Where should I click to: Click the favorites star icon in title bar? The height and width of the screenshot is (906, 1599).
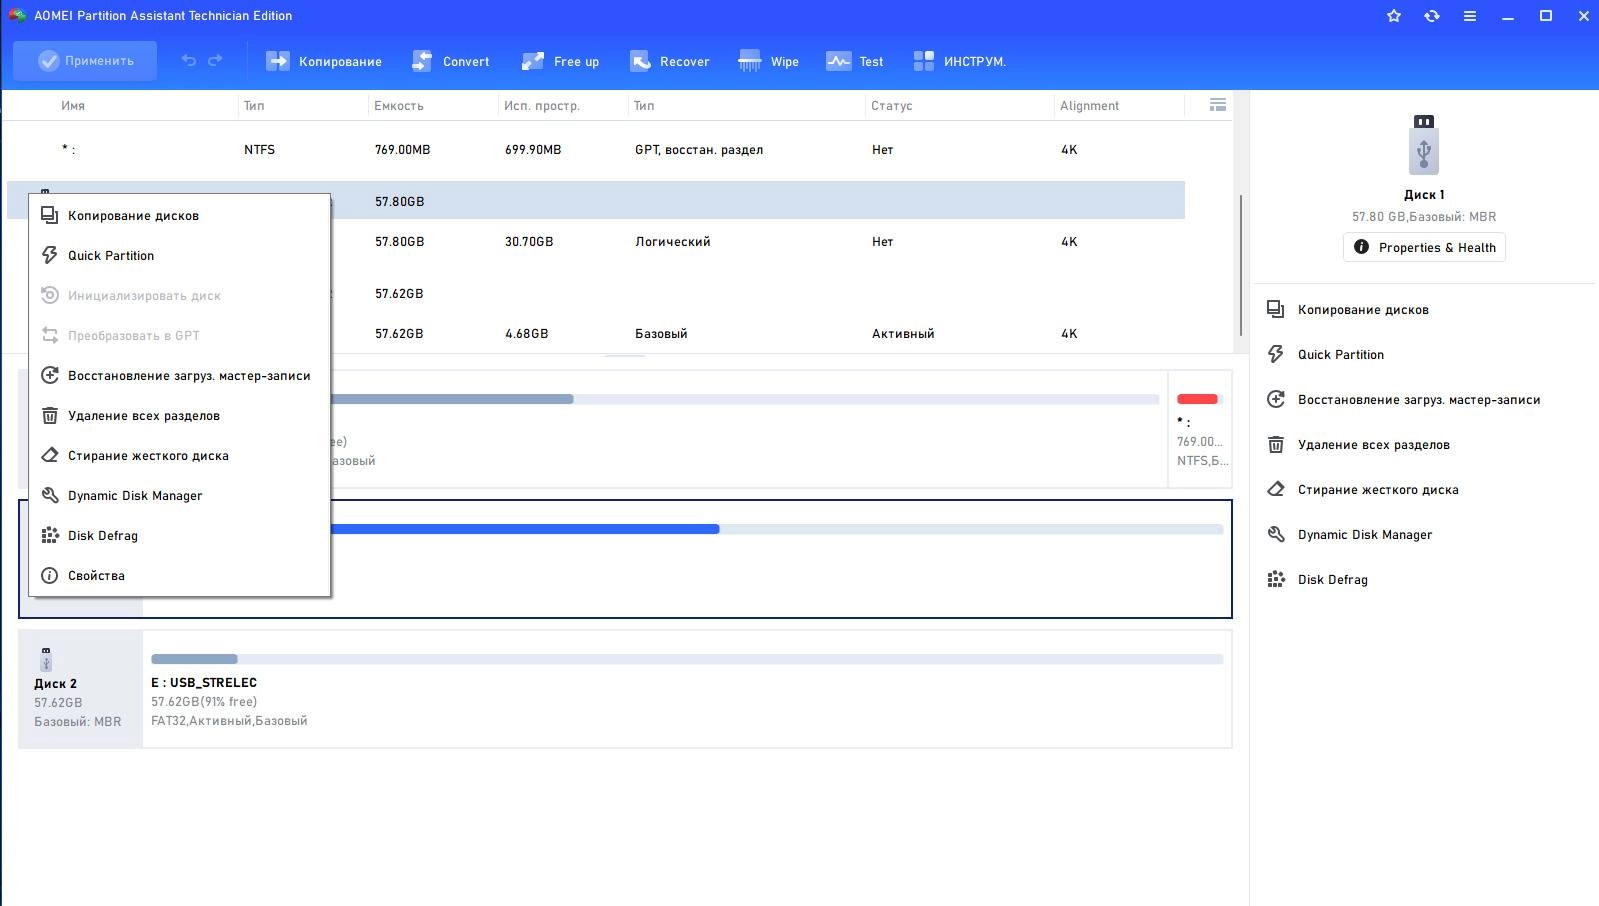click(1394, 16)
